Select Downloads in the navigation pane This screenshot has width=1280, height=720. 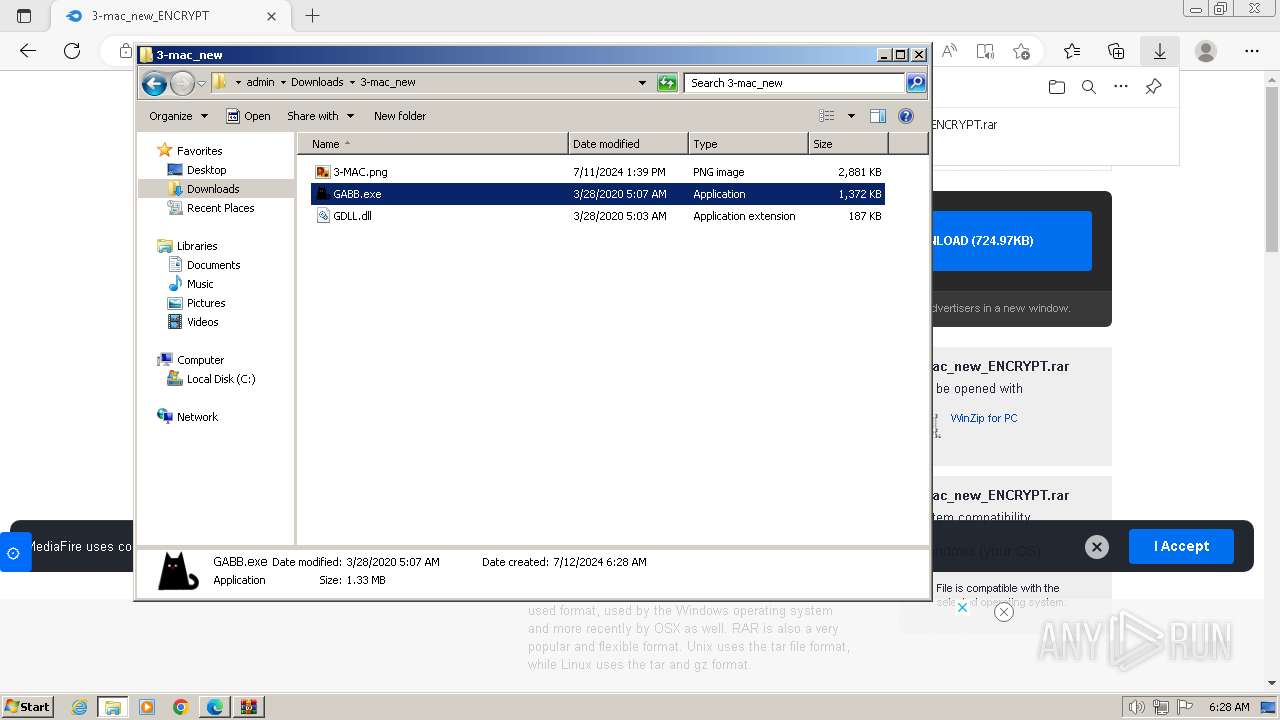pyautogui.click(x=212, y=189)
